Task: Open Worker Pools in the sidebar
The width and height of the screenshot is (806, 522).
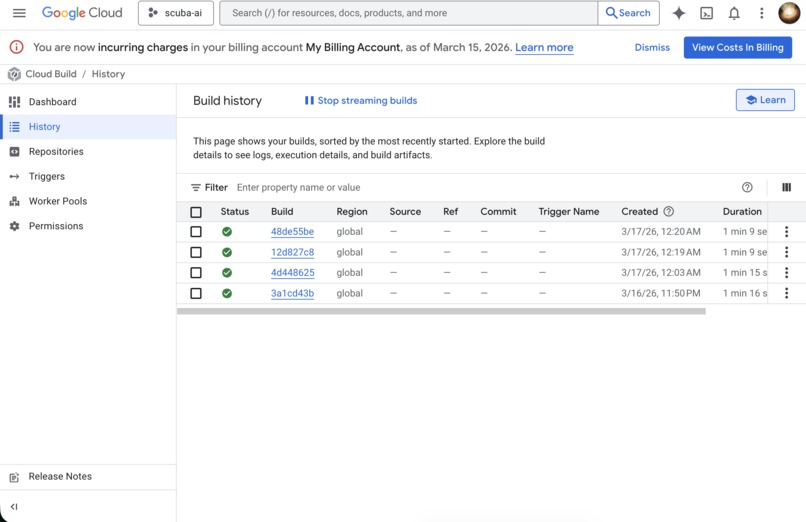Action: tap(88, 201)
